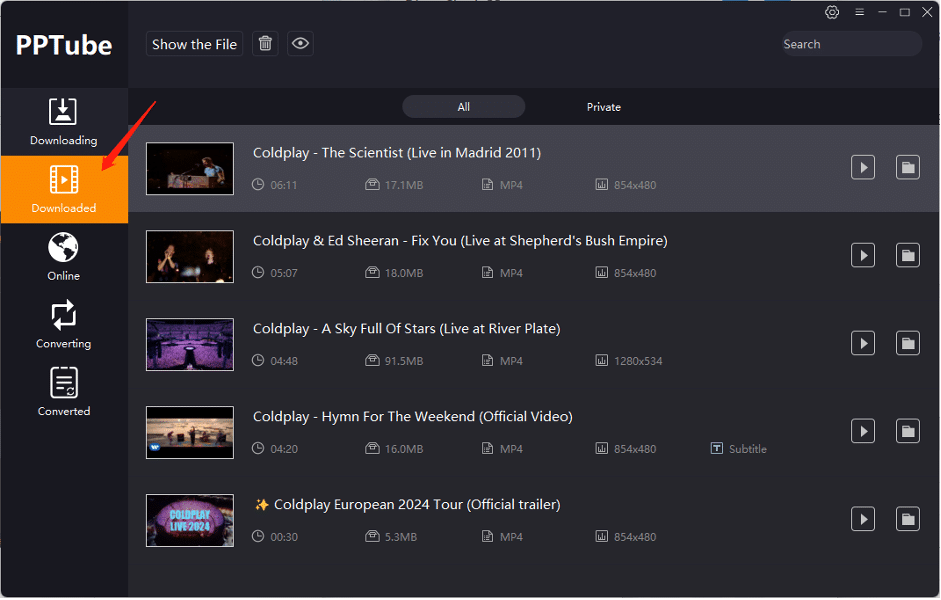
Task: Switch to the Converting section
Action: pyautogui.click(x=63, y=324)
